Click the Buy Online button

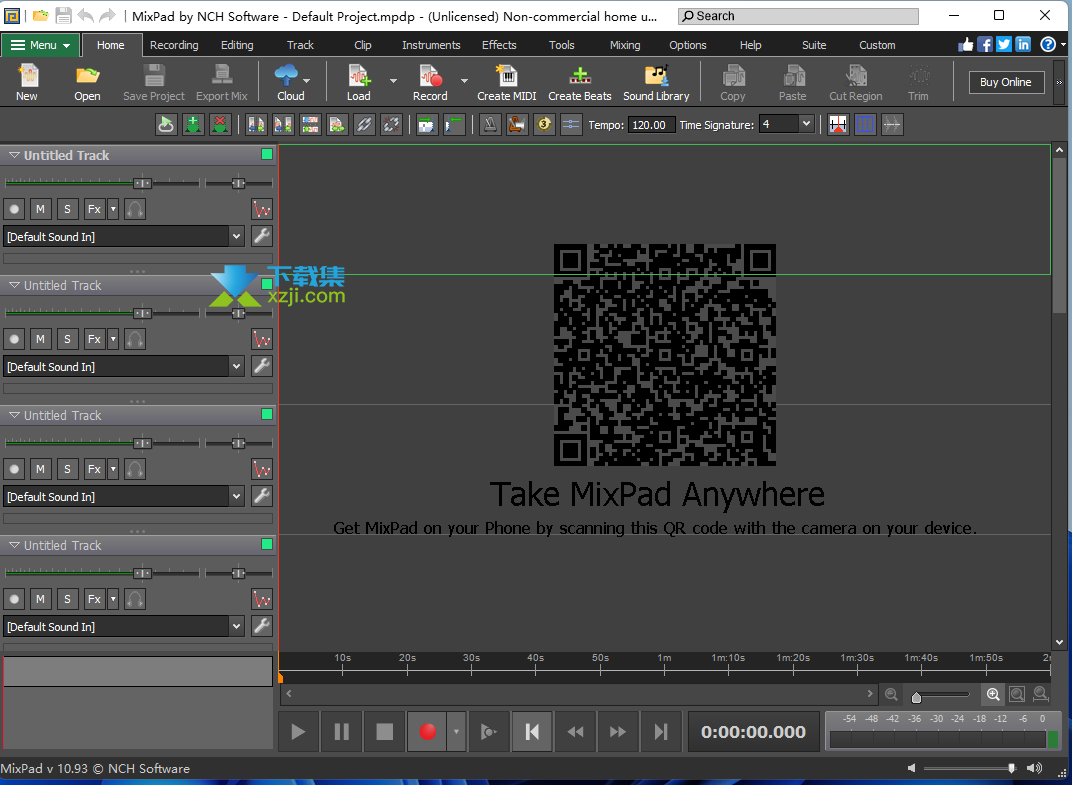(1006, 82)
